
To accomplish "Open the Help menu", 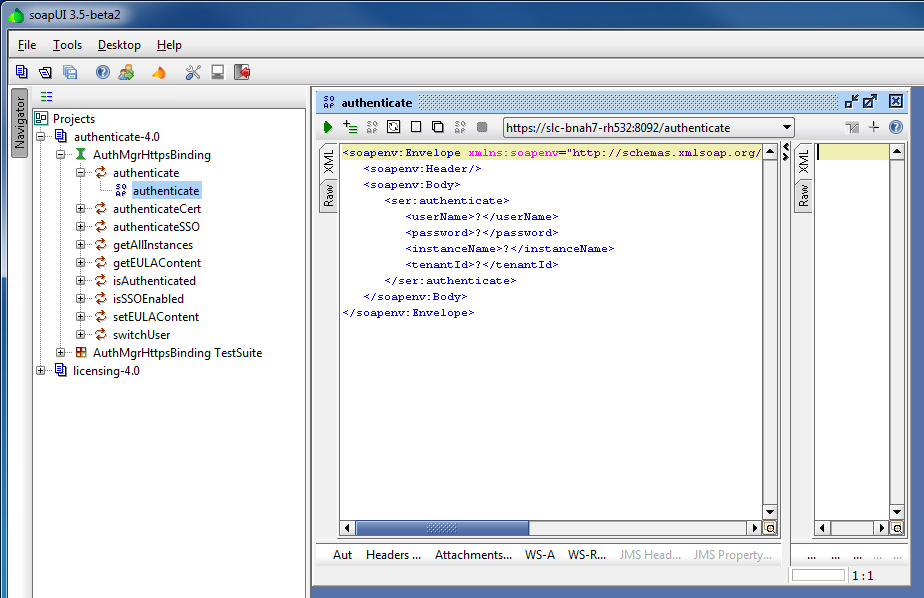I will tap(169, 45).
